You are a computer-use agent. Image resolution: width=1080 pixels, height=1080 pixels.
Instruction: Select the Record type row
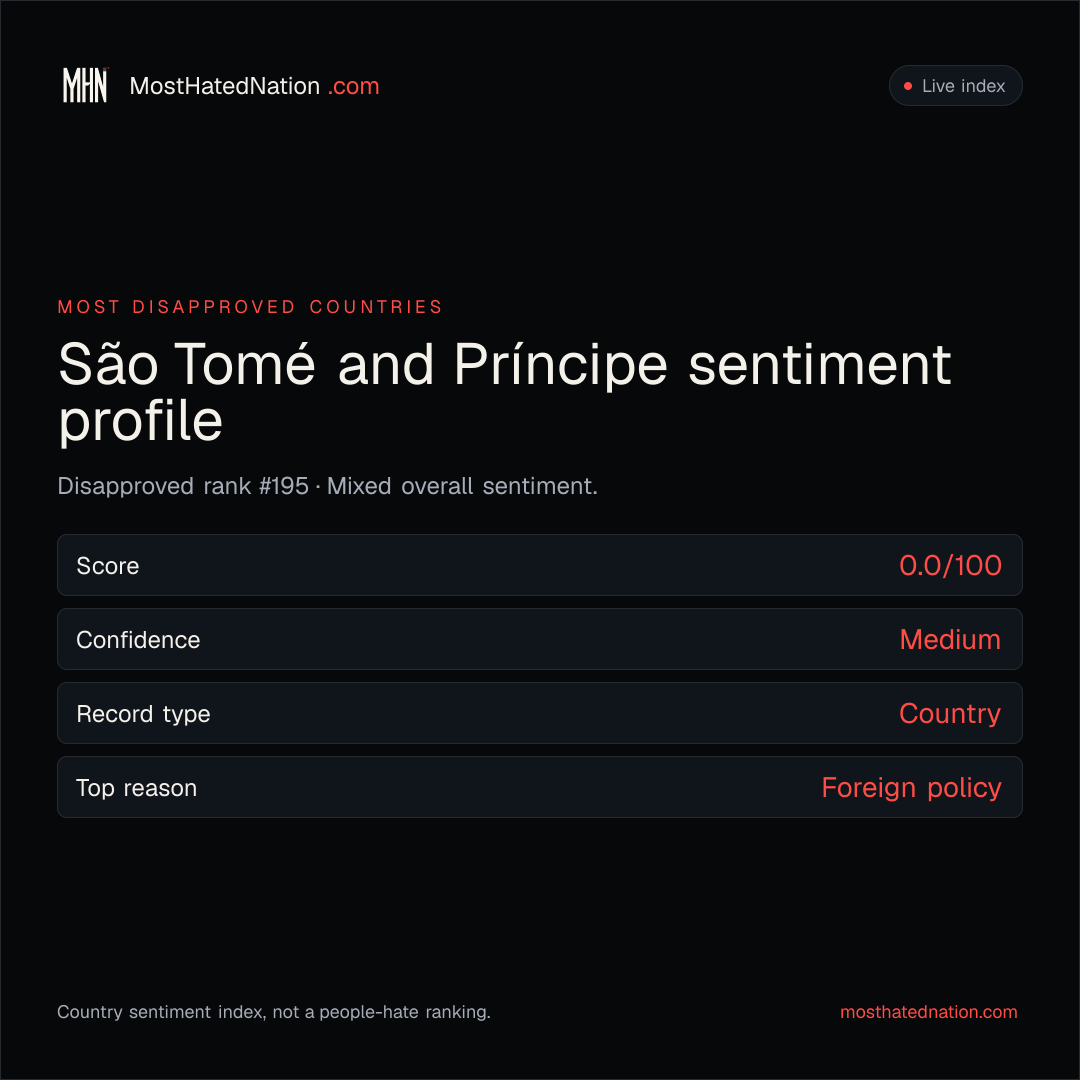pos(540,713)
